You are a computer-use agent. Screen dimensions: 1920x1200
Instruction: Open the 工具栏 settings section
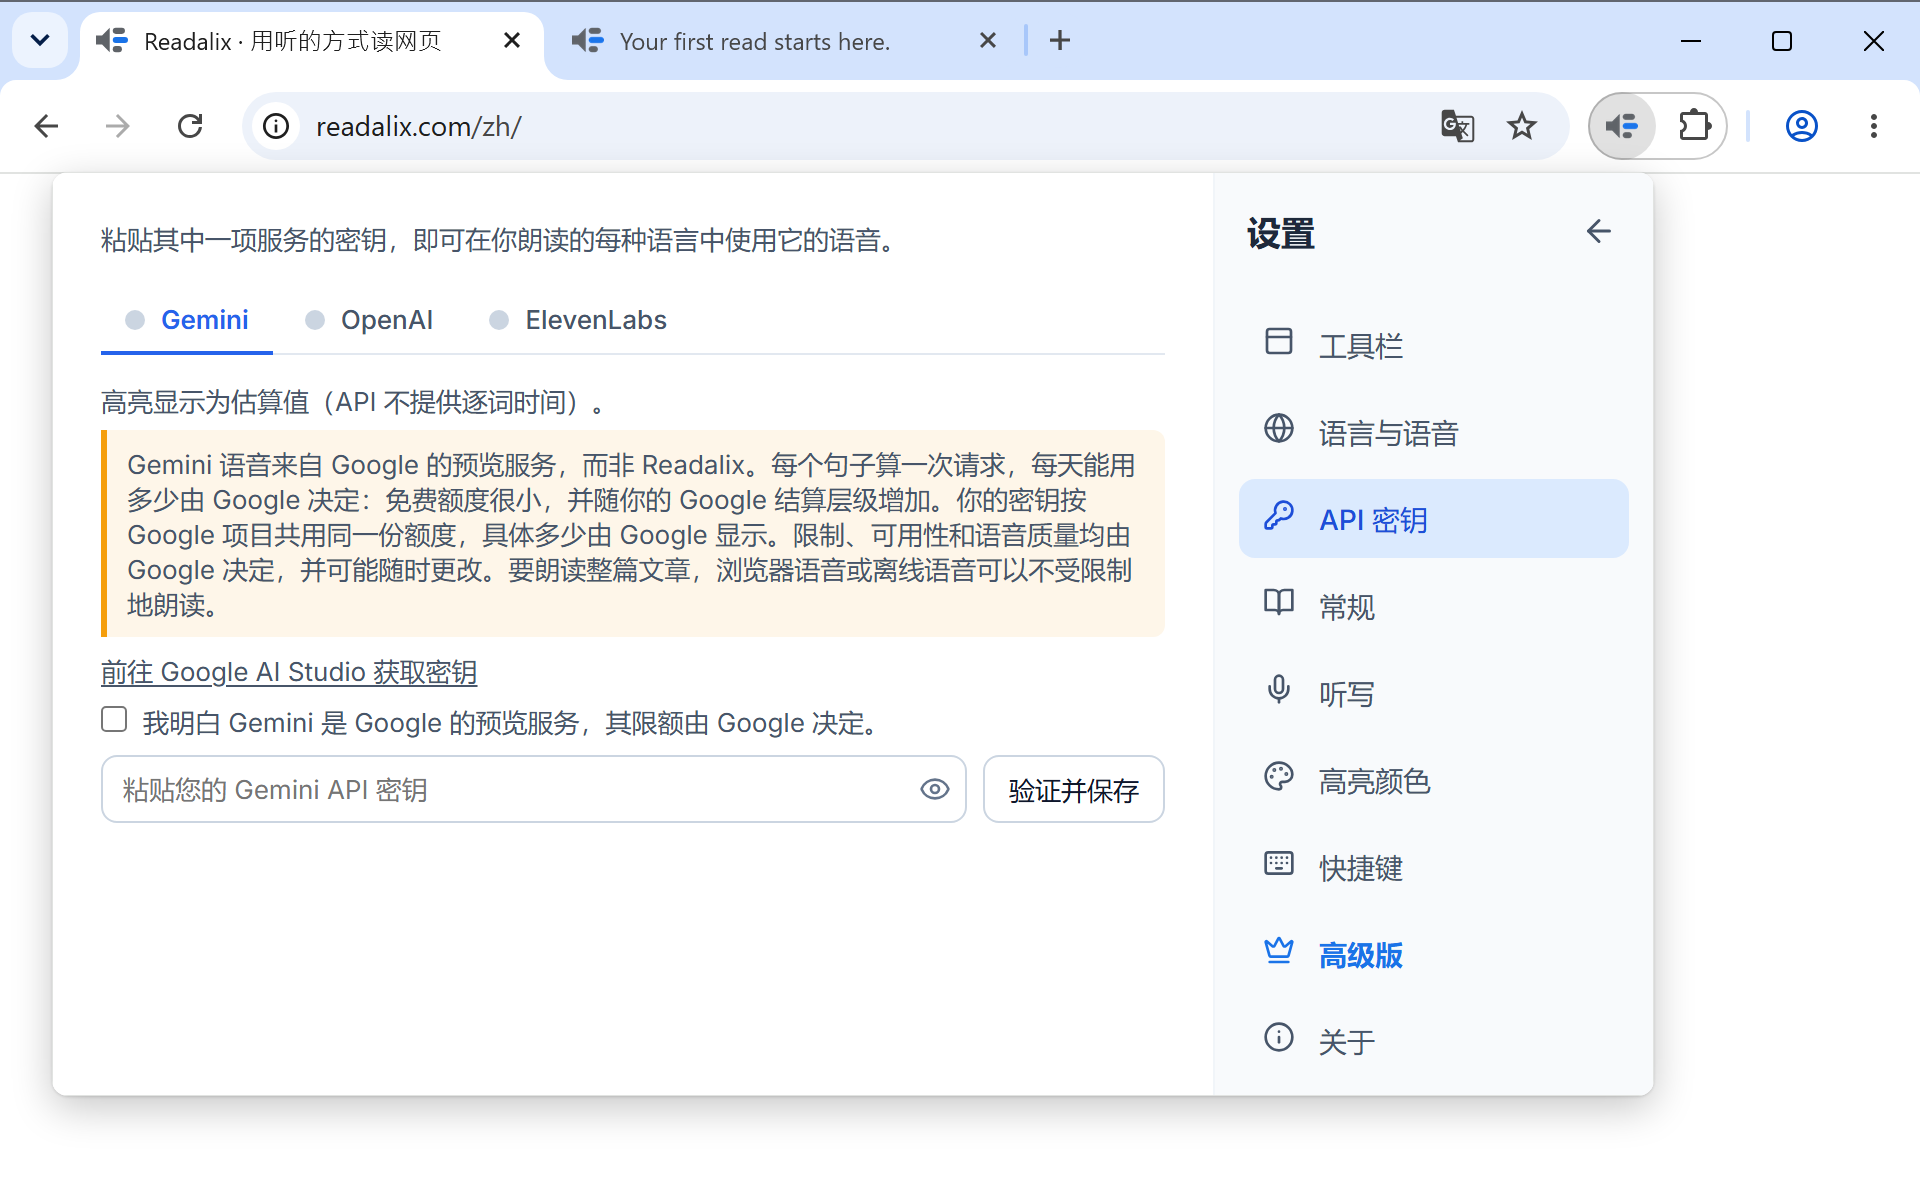point(1433,345)
